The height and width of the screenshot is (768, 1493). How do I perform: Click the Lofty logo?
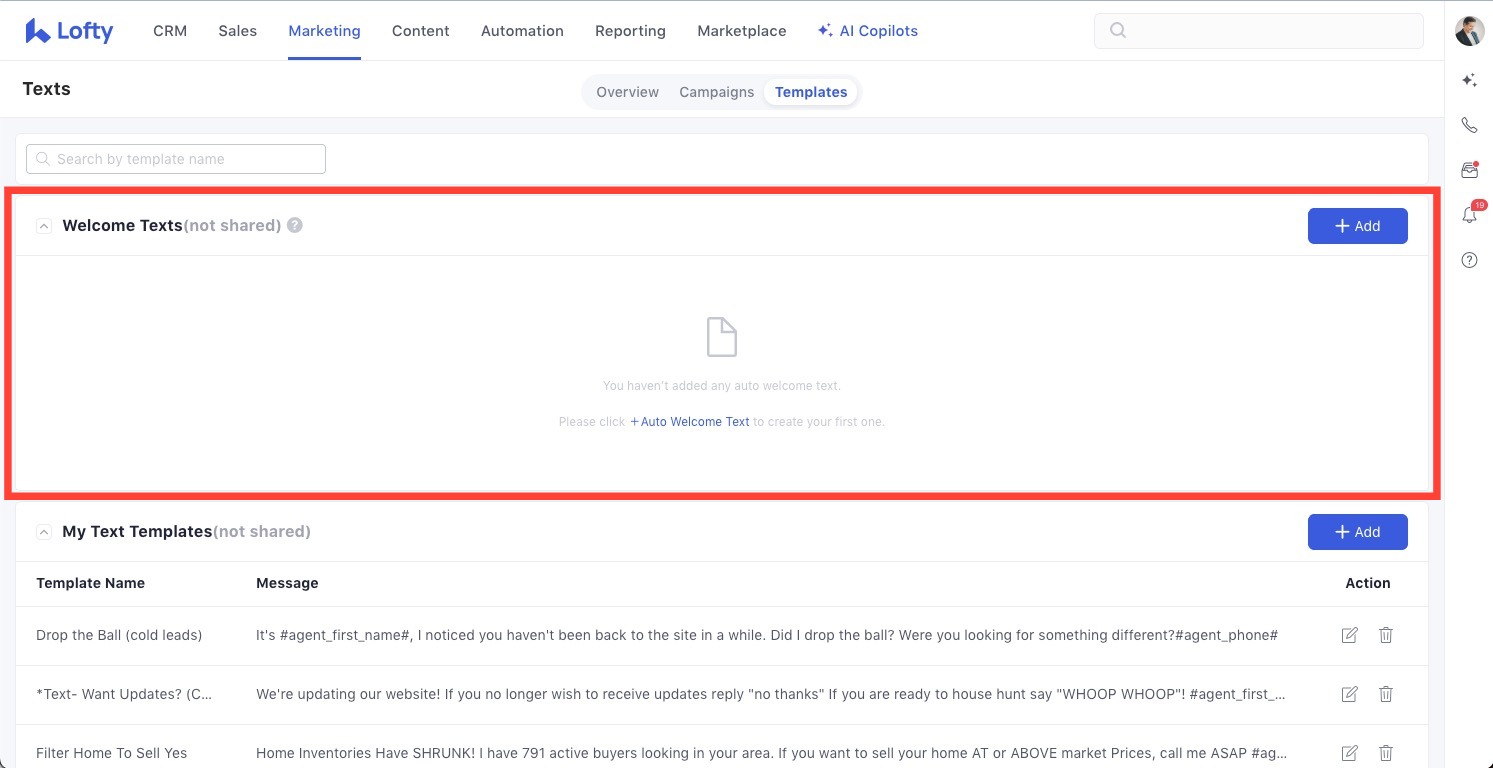coord(69,31)
